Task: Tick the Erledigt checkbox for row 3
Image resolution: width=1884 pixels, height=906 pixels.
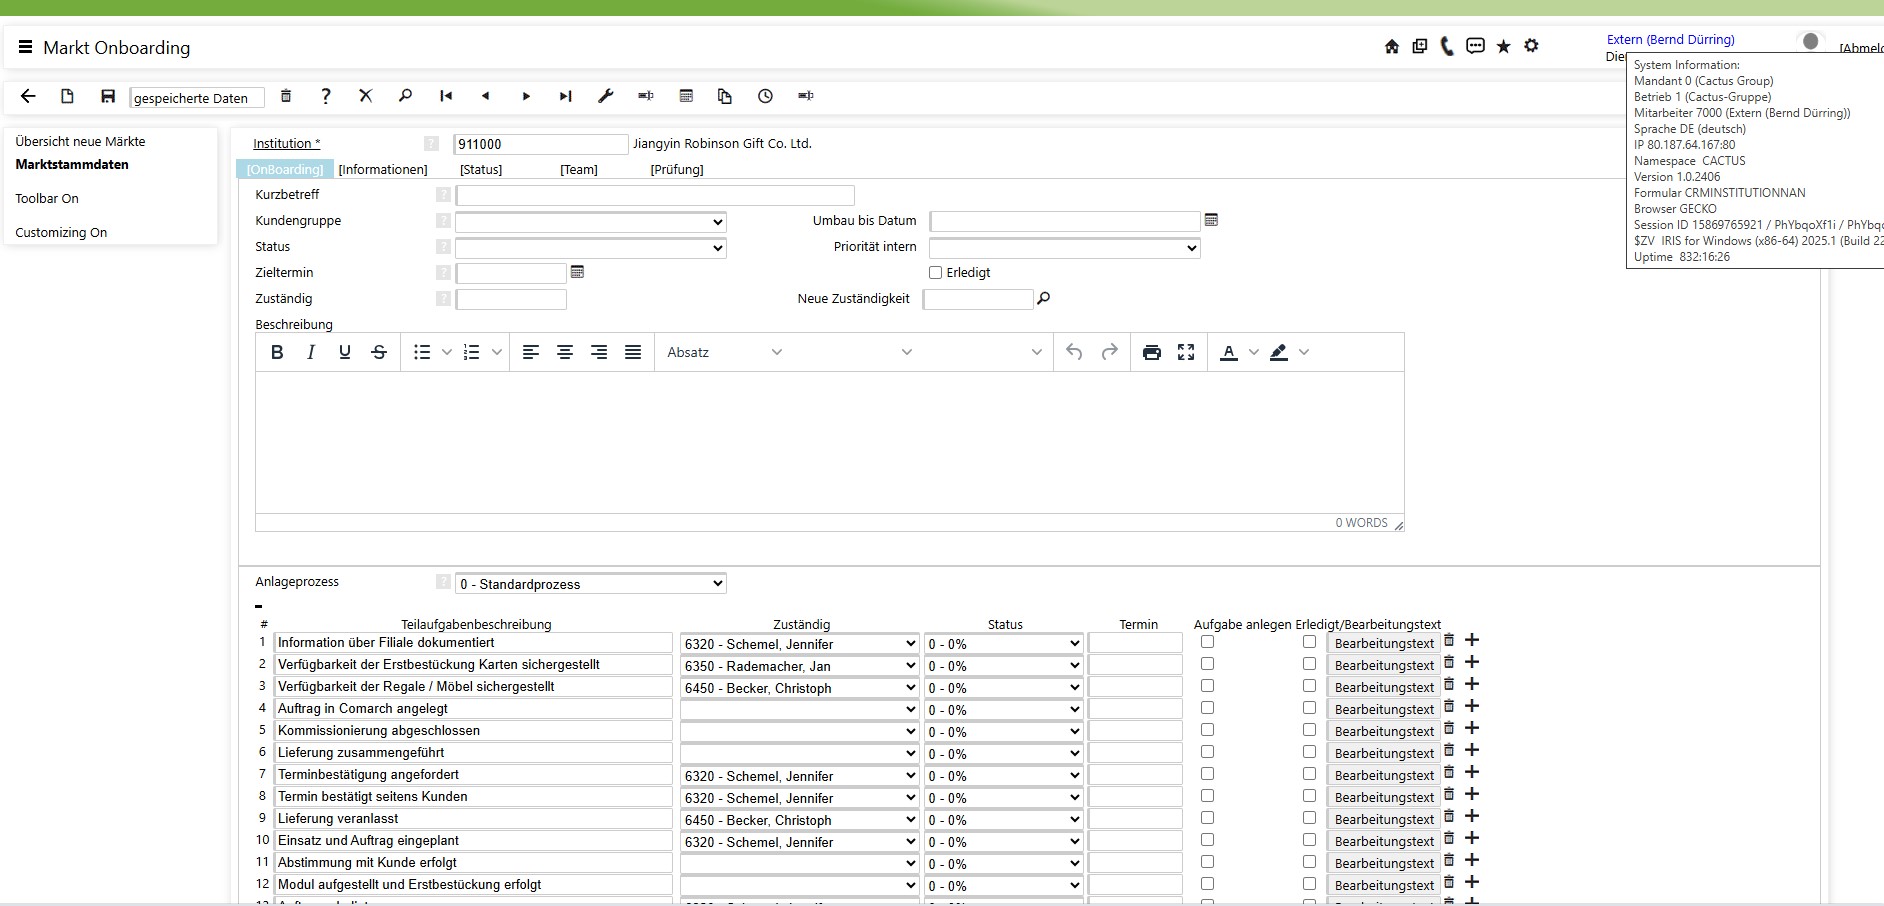Action: tap(1309, 686)
